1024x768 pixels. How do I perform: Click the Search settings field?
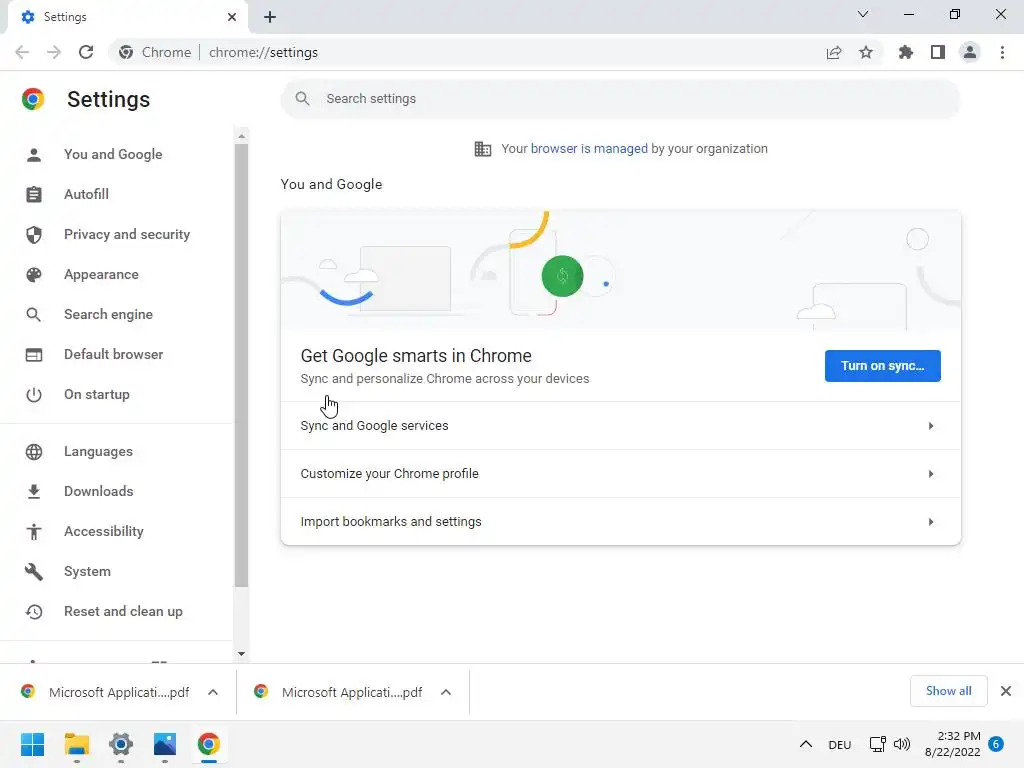click(x=620, y=99)
